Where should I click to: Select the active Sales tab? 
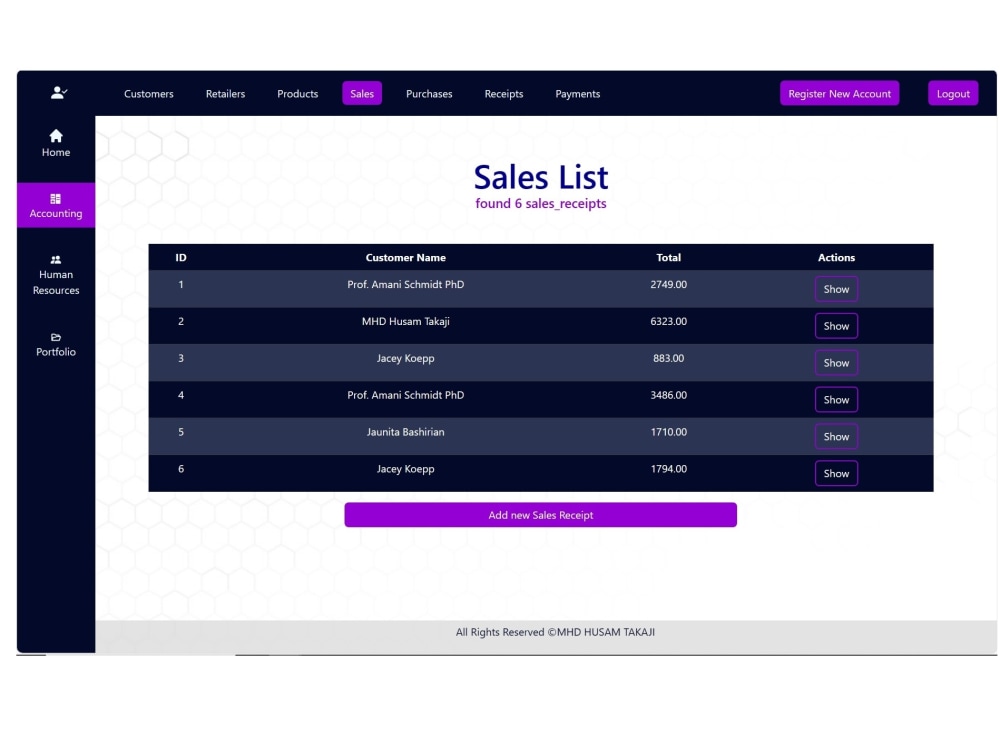click(x=362, y=93)
